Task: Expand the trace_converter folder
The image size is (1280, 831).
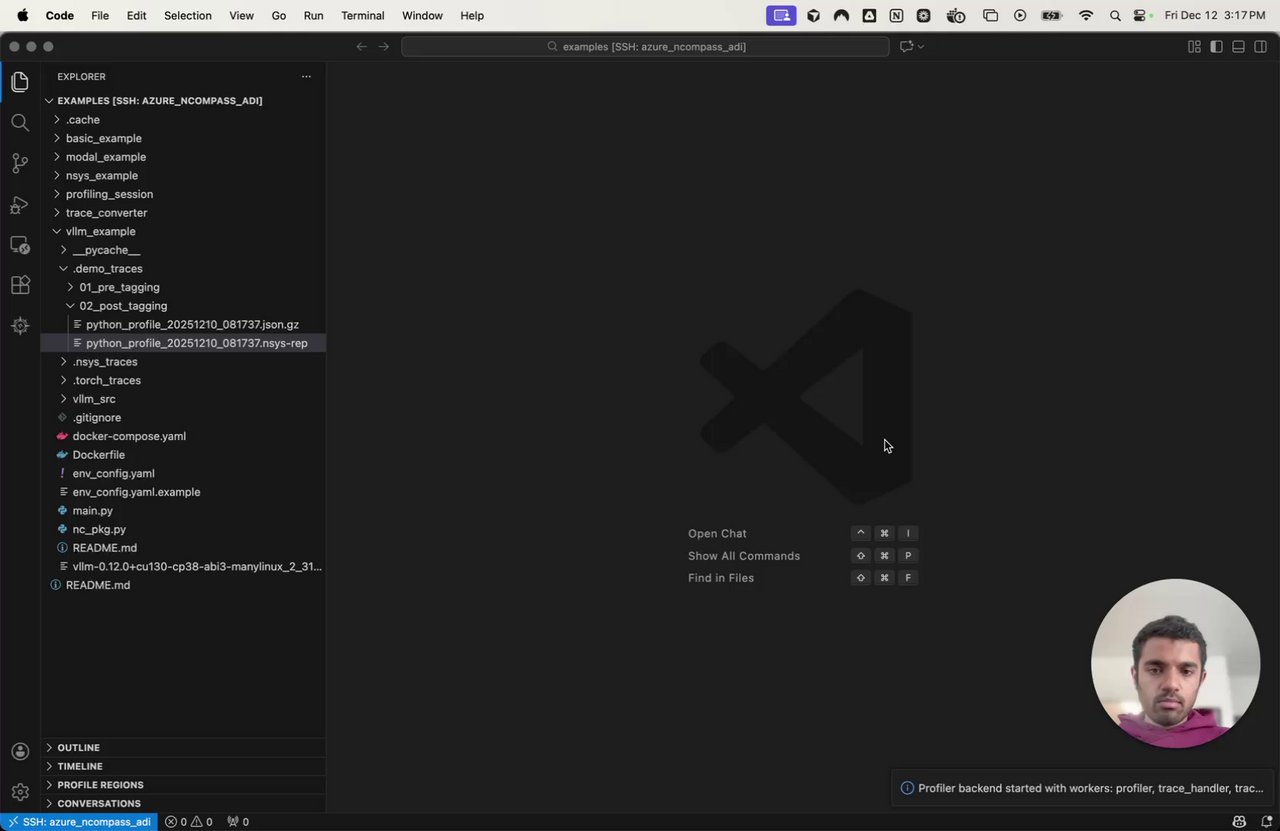Action: pos(183,213)
